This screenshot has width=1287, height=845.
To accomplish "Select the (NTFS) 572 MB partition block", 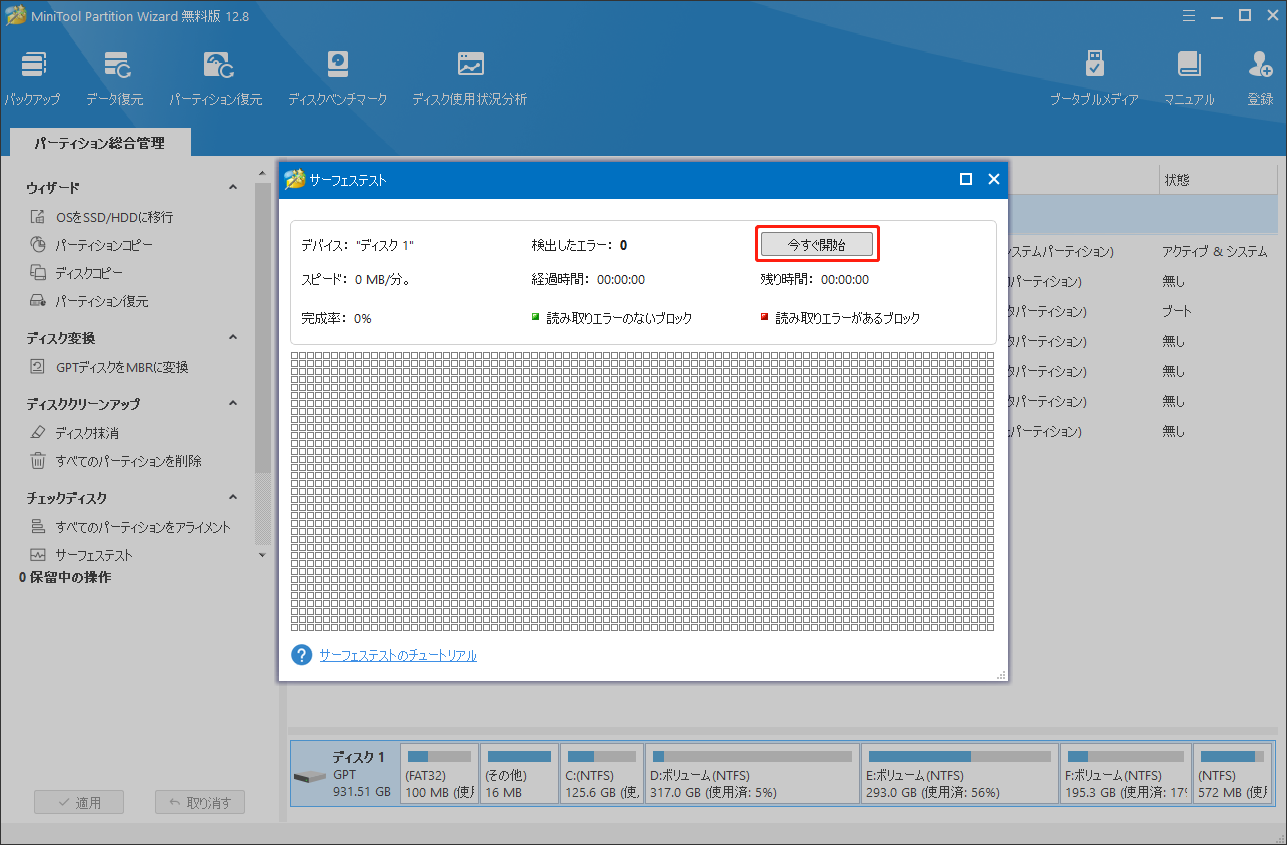I will pyautogui.click(x=1233, y=773).
